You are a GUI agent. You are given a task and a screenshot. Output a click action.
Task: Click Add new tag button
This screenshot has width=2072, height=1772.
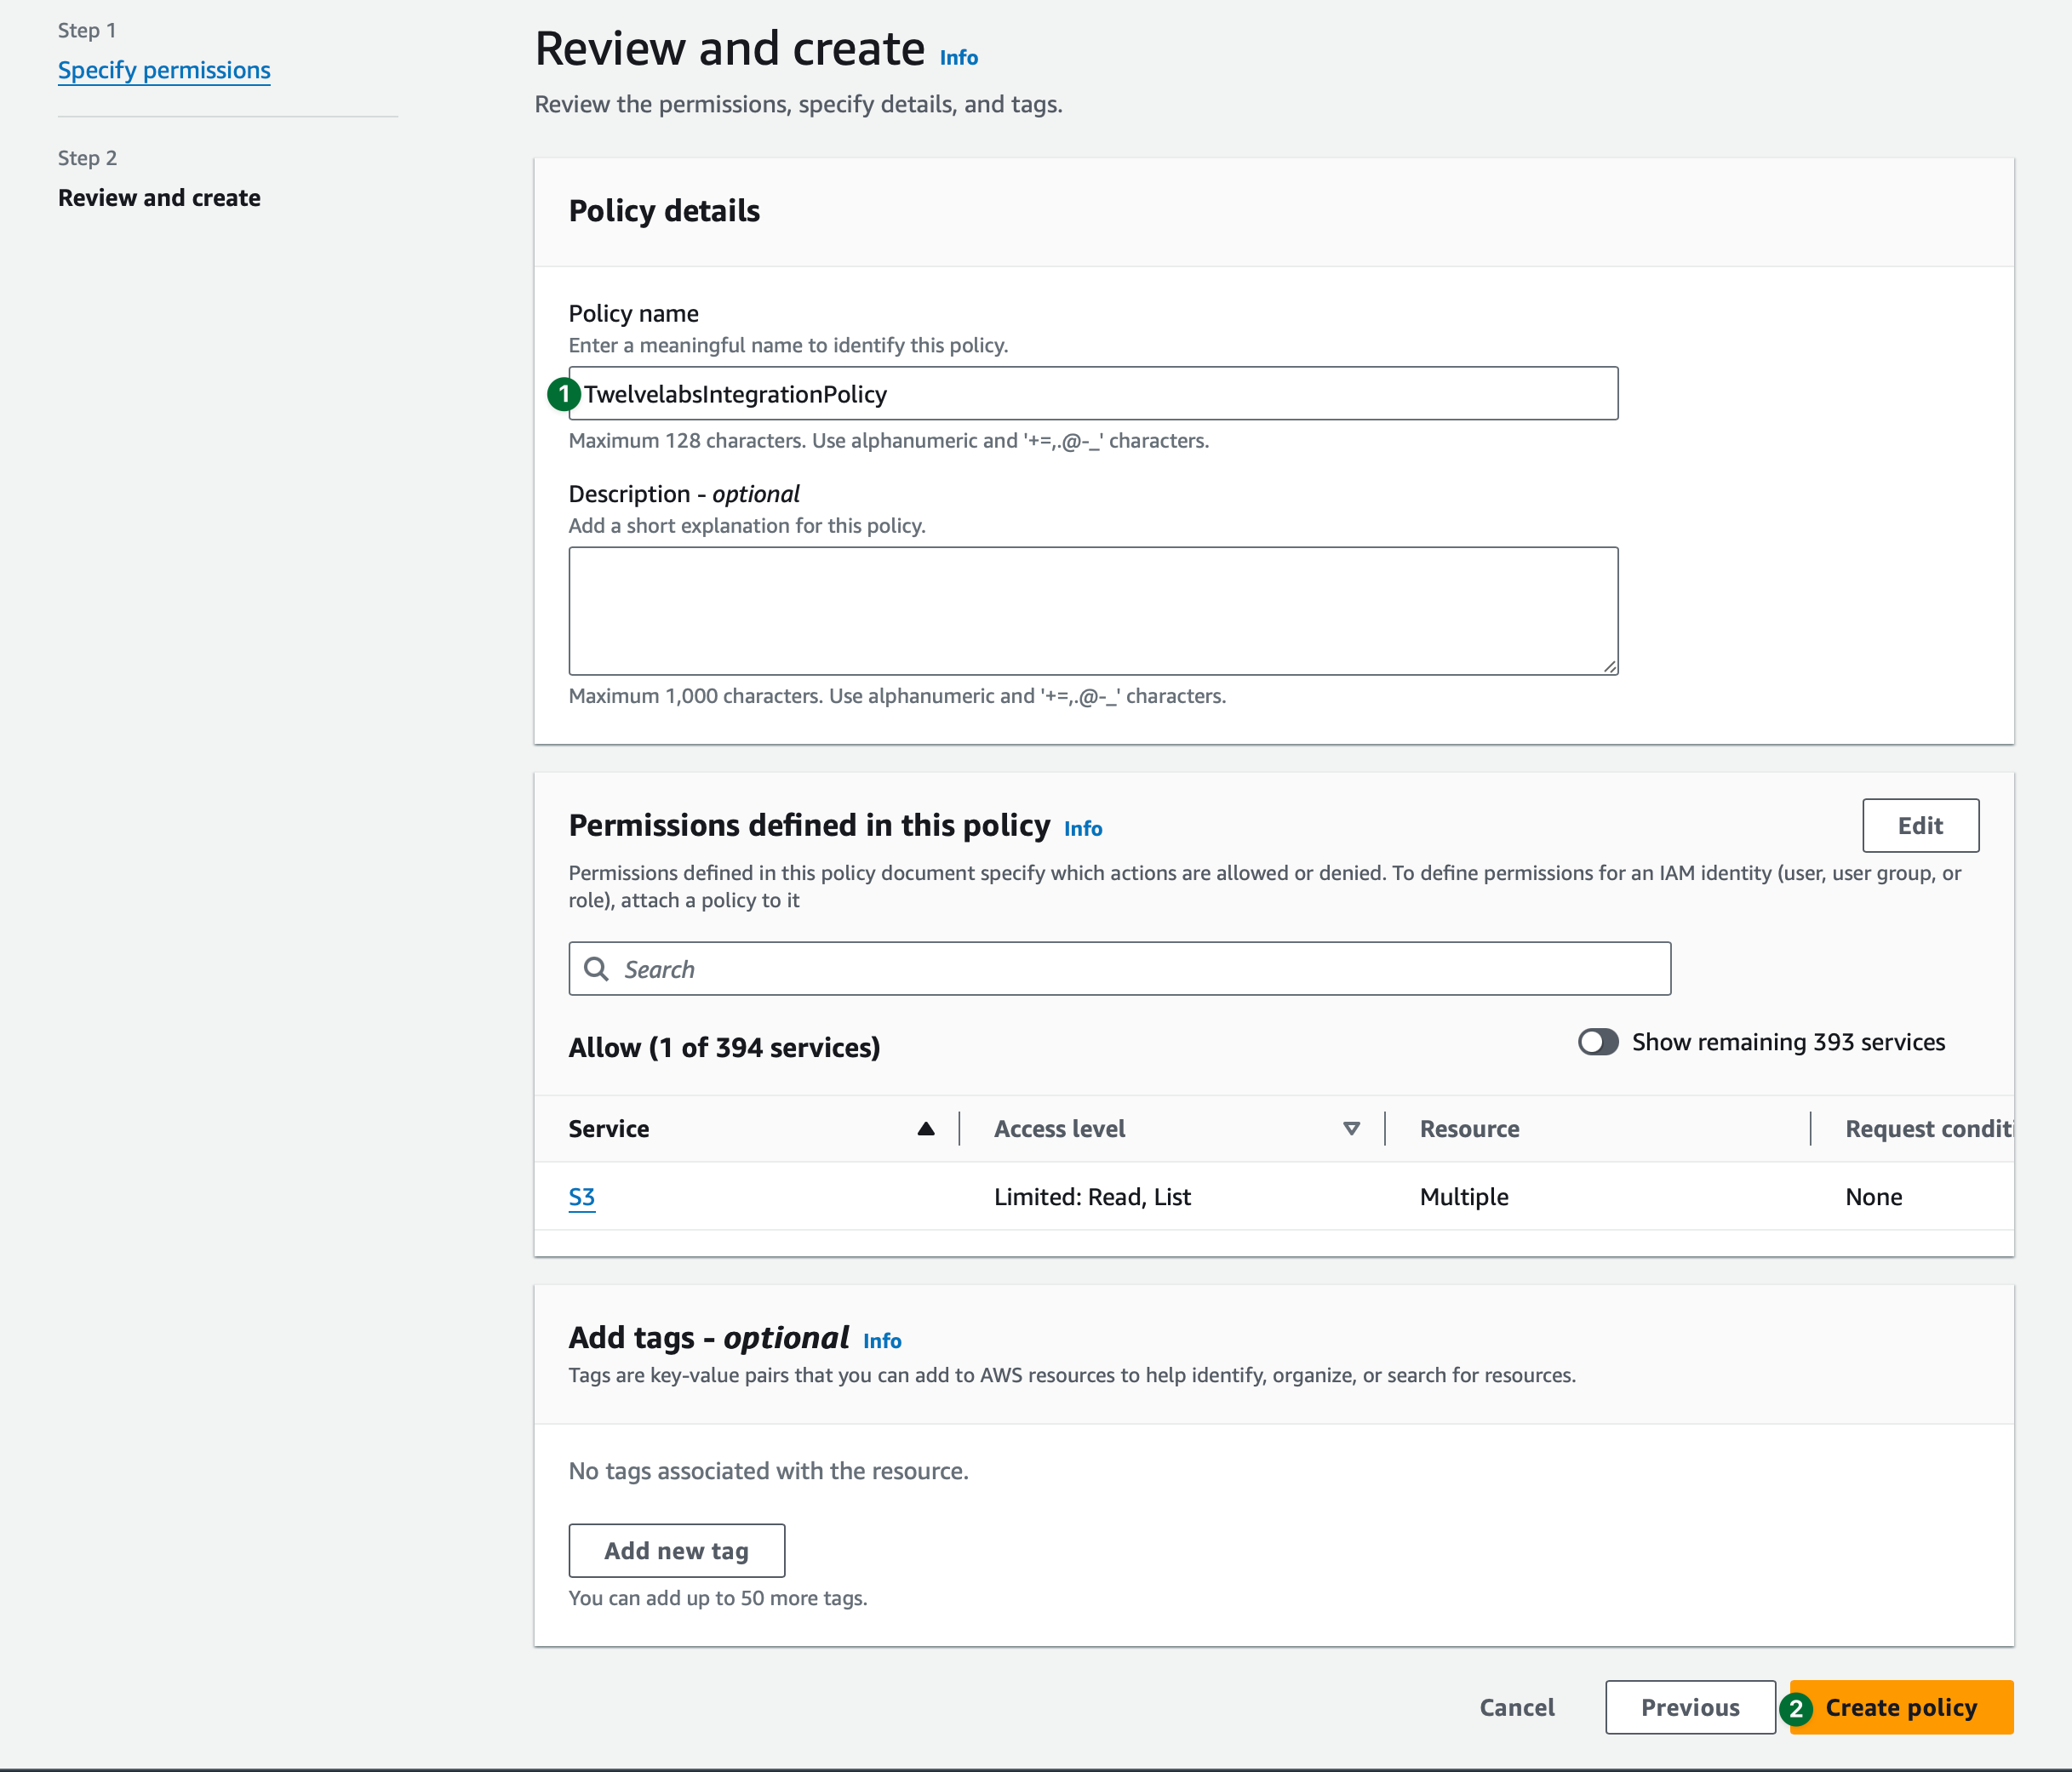676,1551
